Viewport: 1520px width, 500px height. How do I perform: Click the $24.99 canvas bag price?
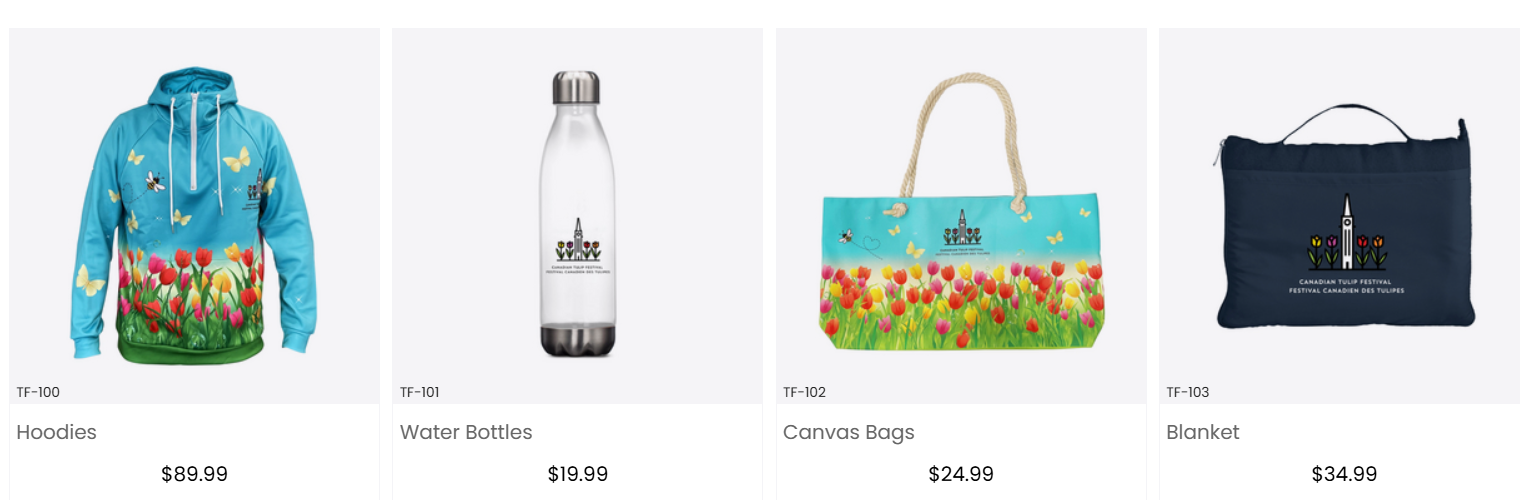(961, 474)
